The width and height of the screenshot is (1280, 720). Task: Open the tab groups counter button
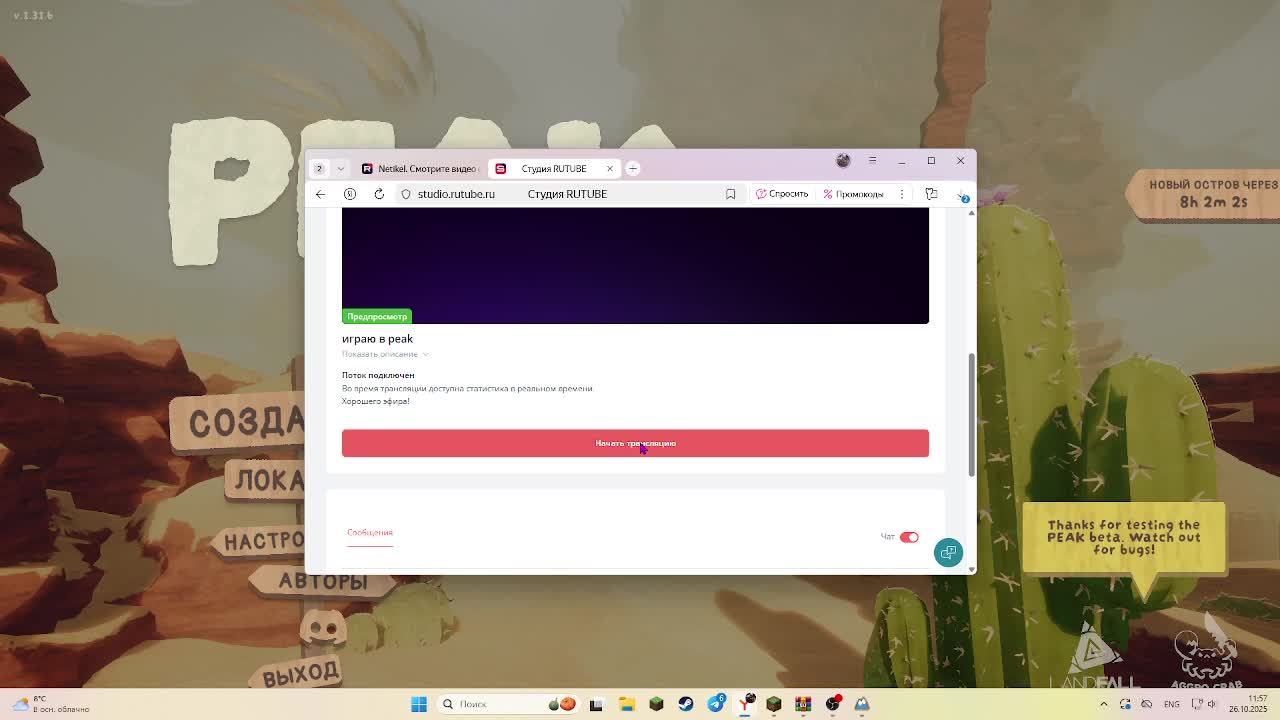click(319, 168)
